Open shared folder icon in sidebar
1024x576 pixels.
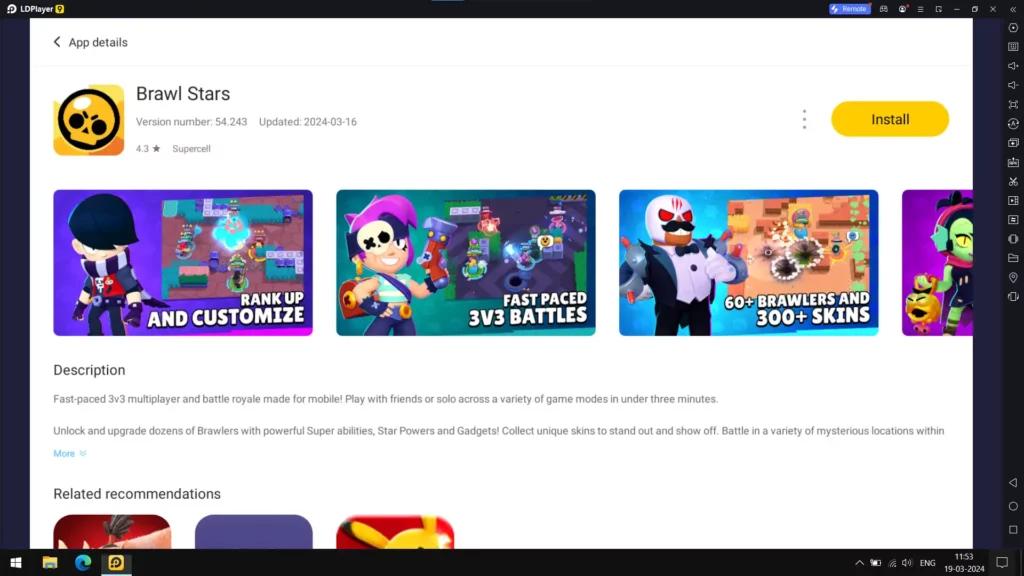tap(1013, 259)
